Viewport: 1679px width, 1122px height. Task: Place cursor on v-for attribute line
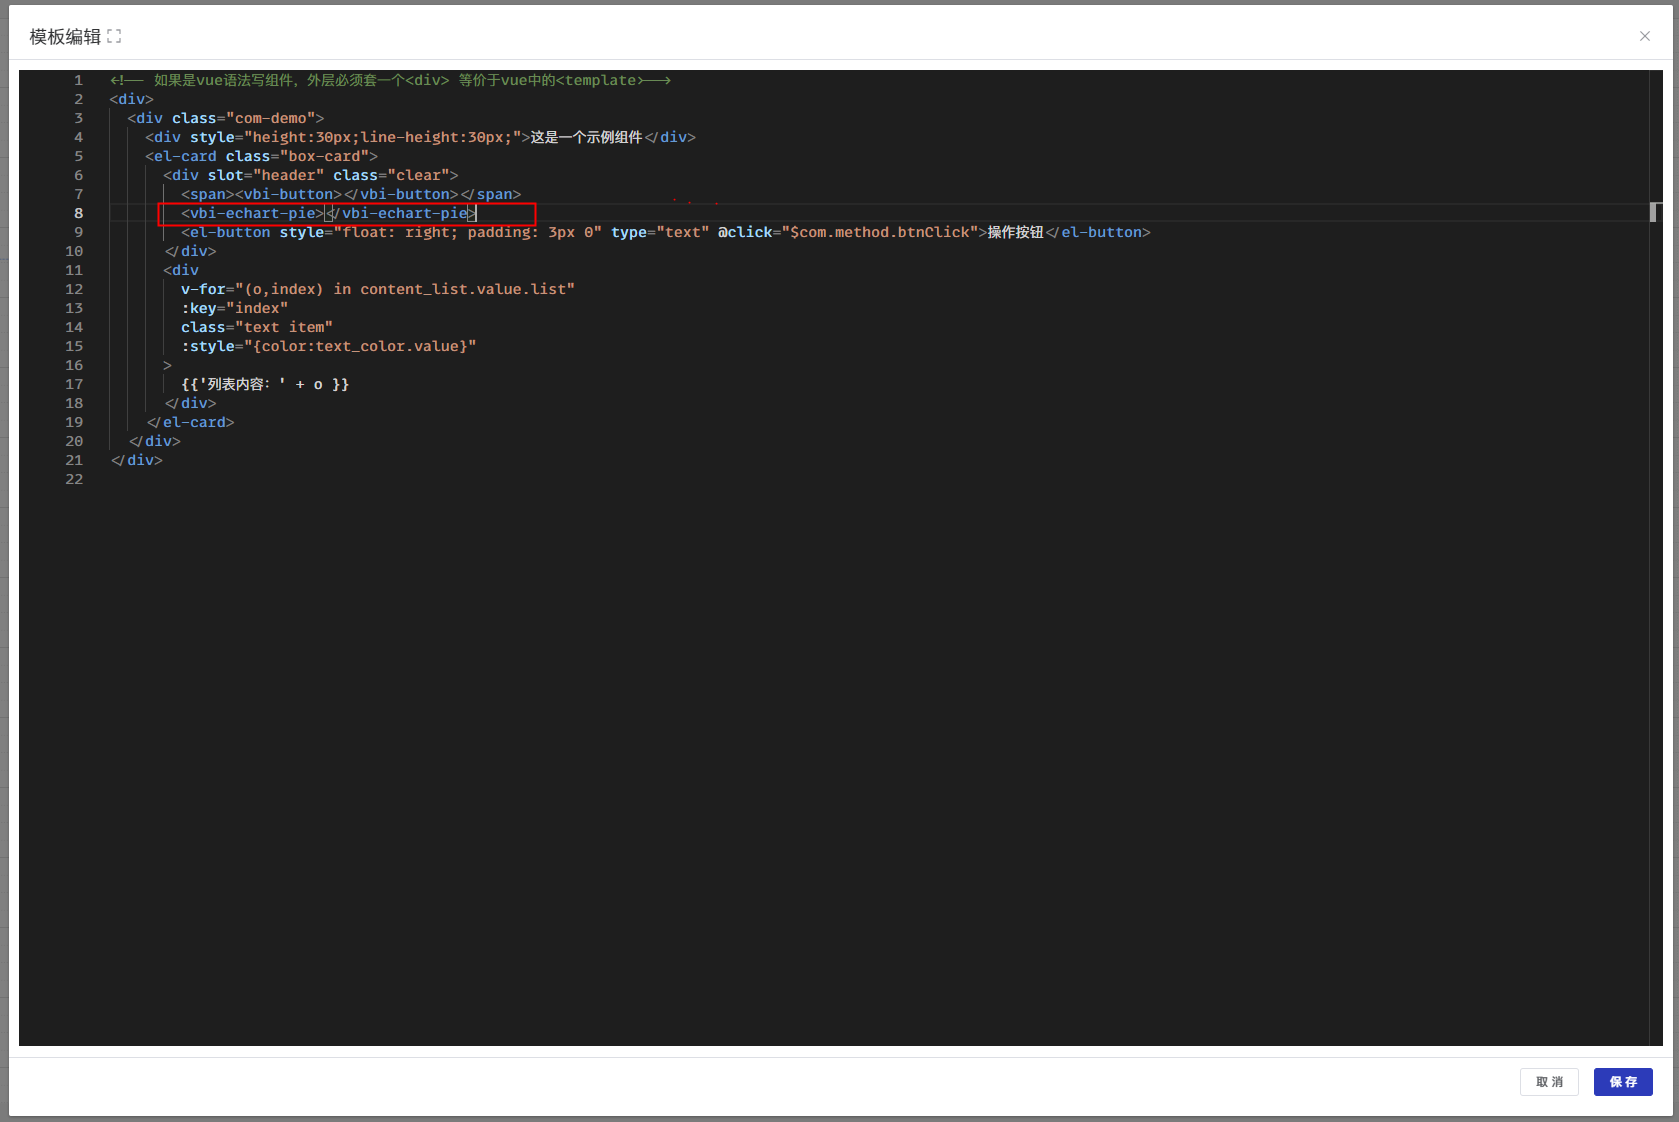coord(377,289)
